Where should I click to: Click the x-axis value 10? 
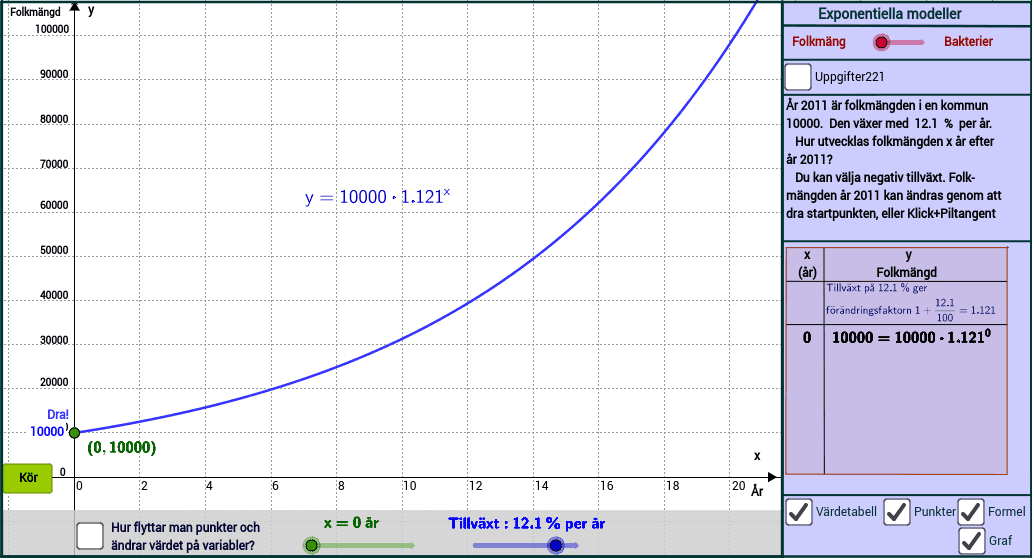pos(410,486)
